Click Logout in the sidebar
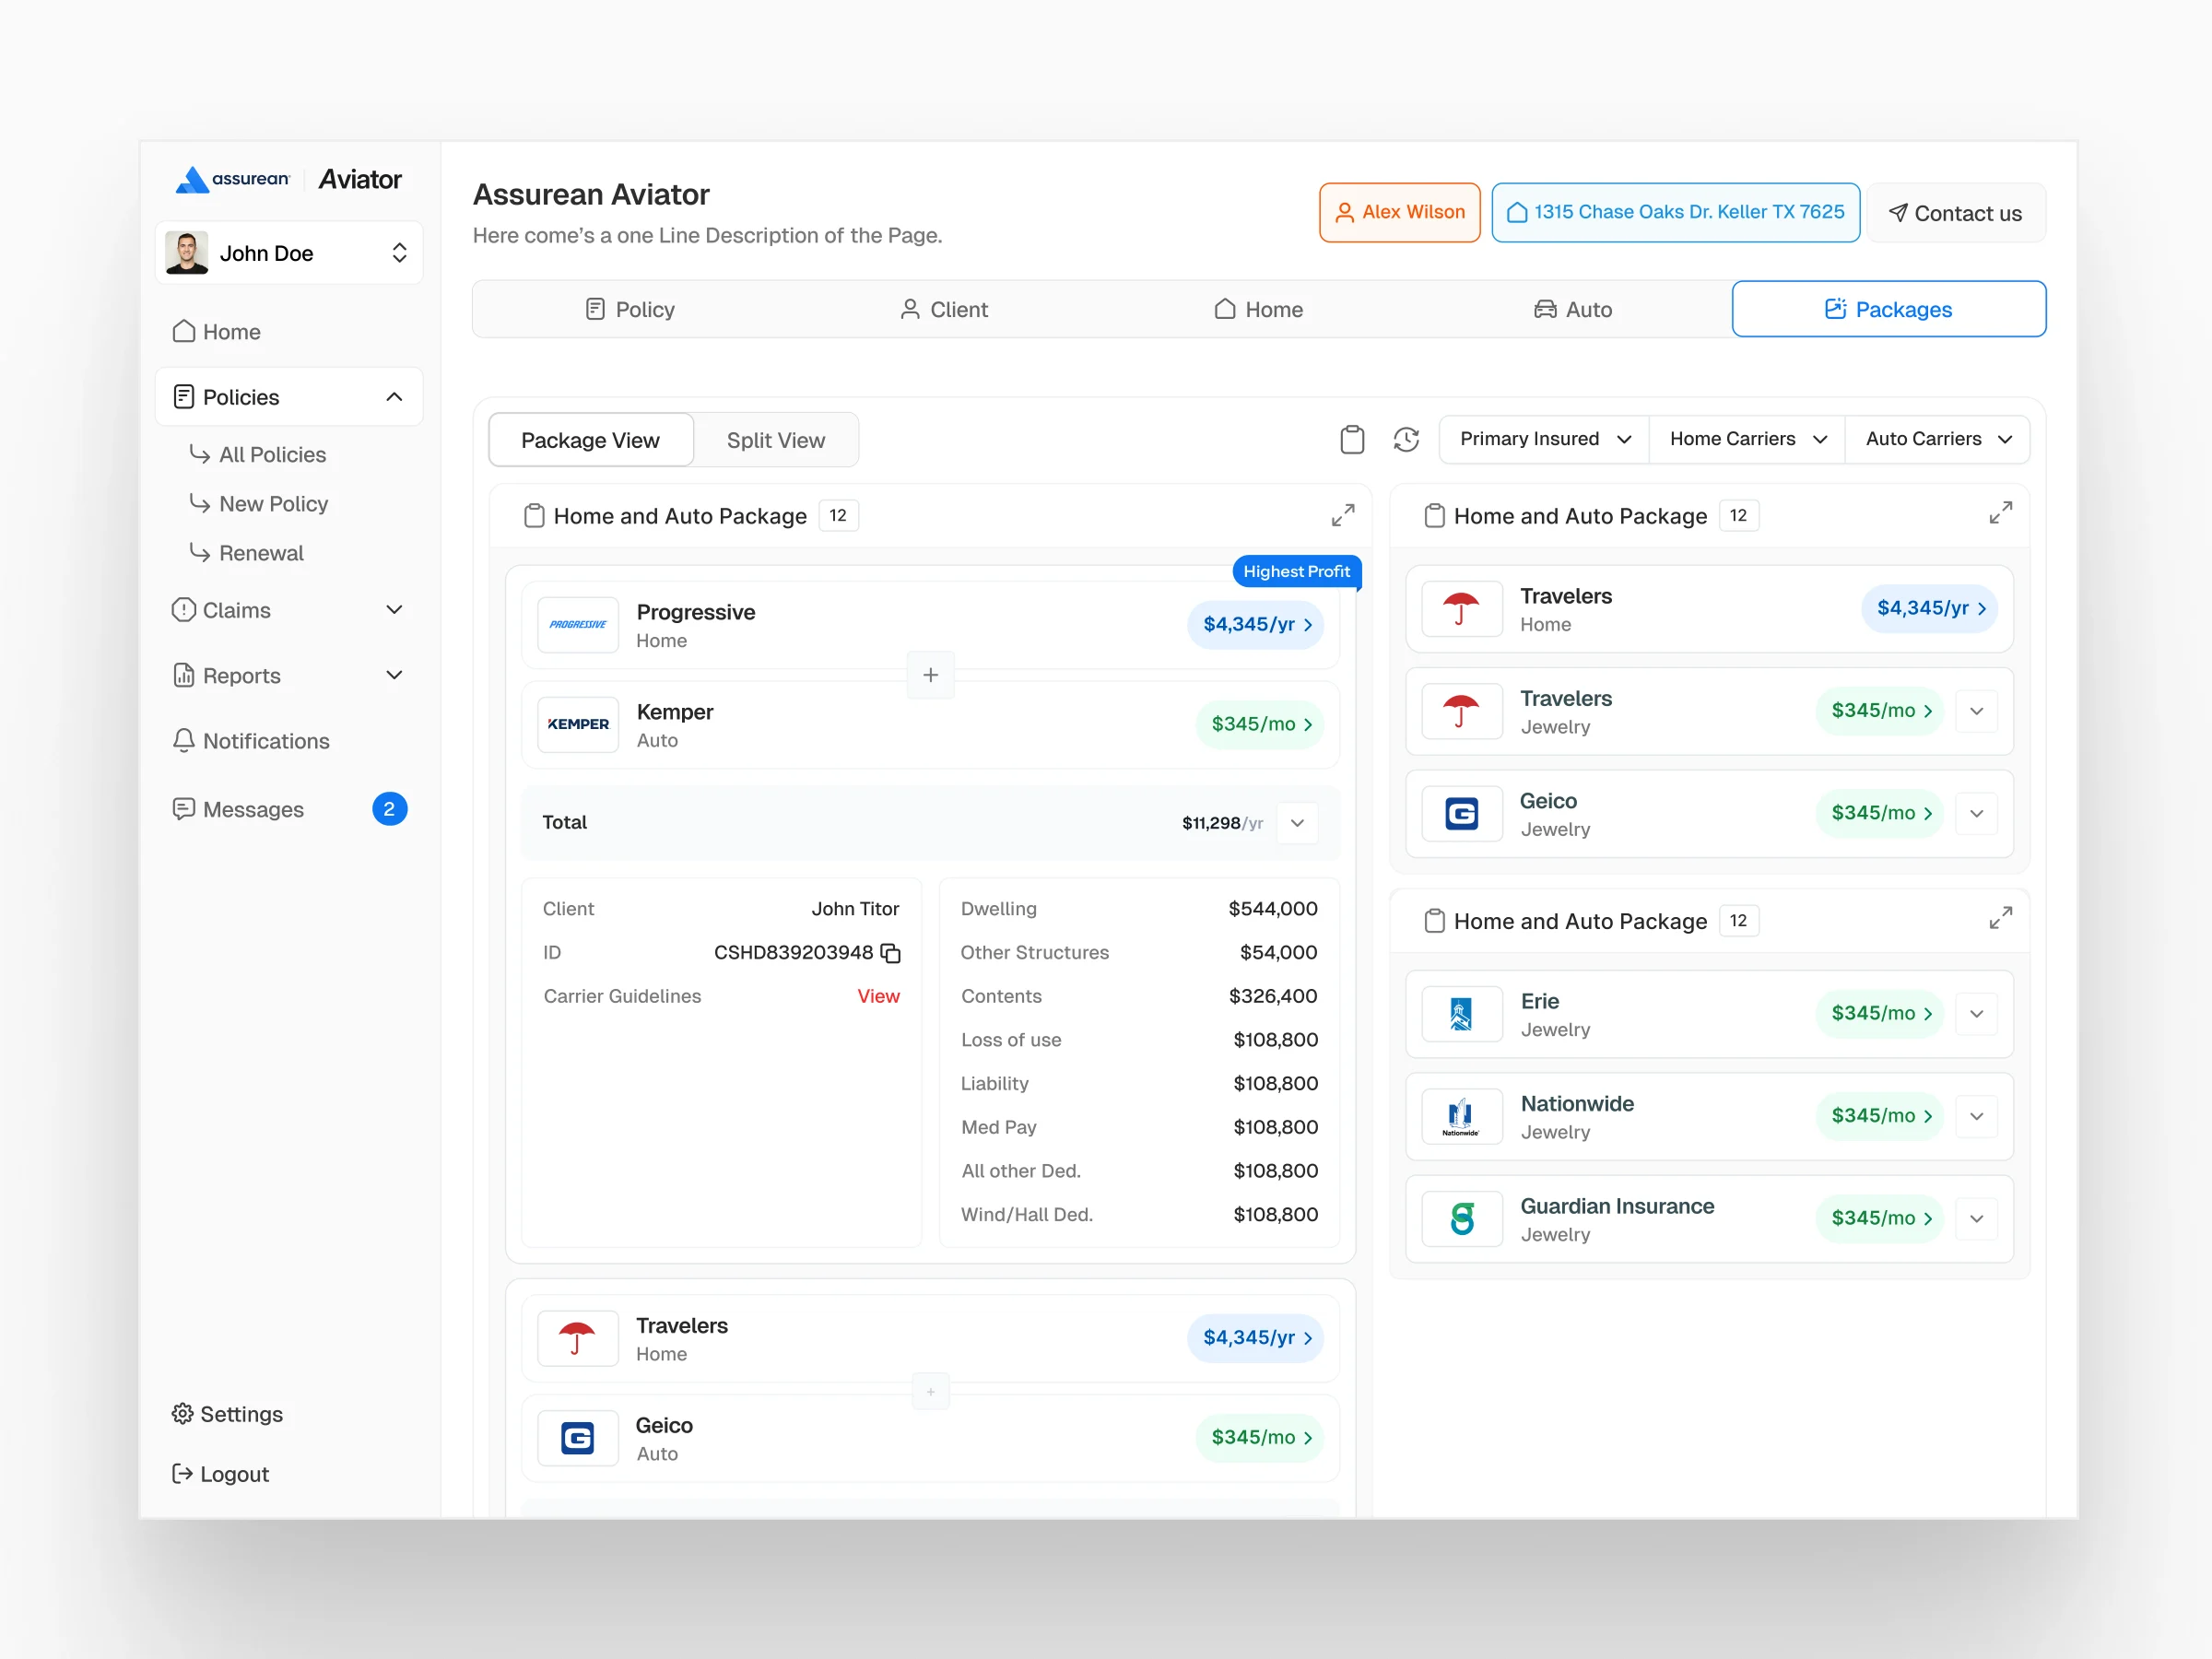 click(x=220, y=1474)
